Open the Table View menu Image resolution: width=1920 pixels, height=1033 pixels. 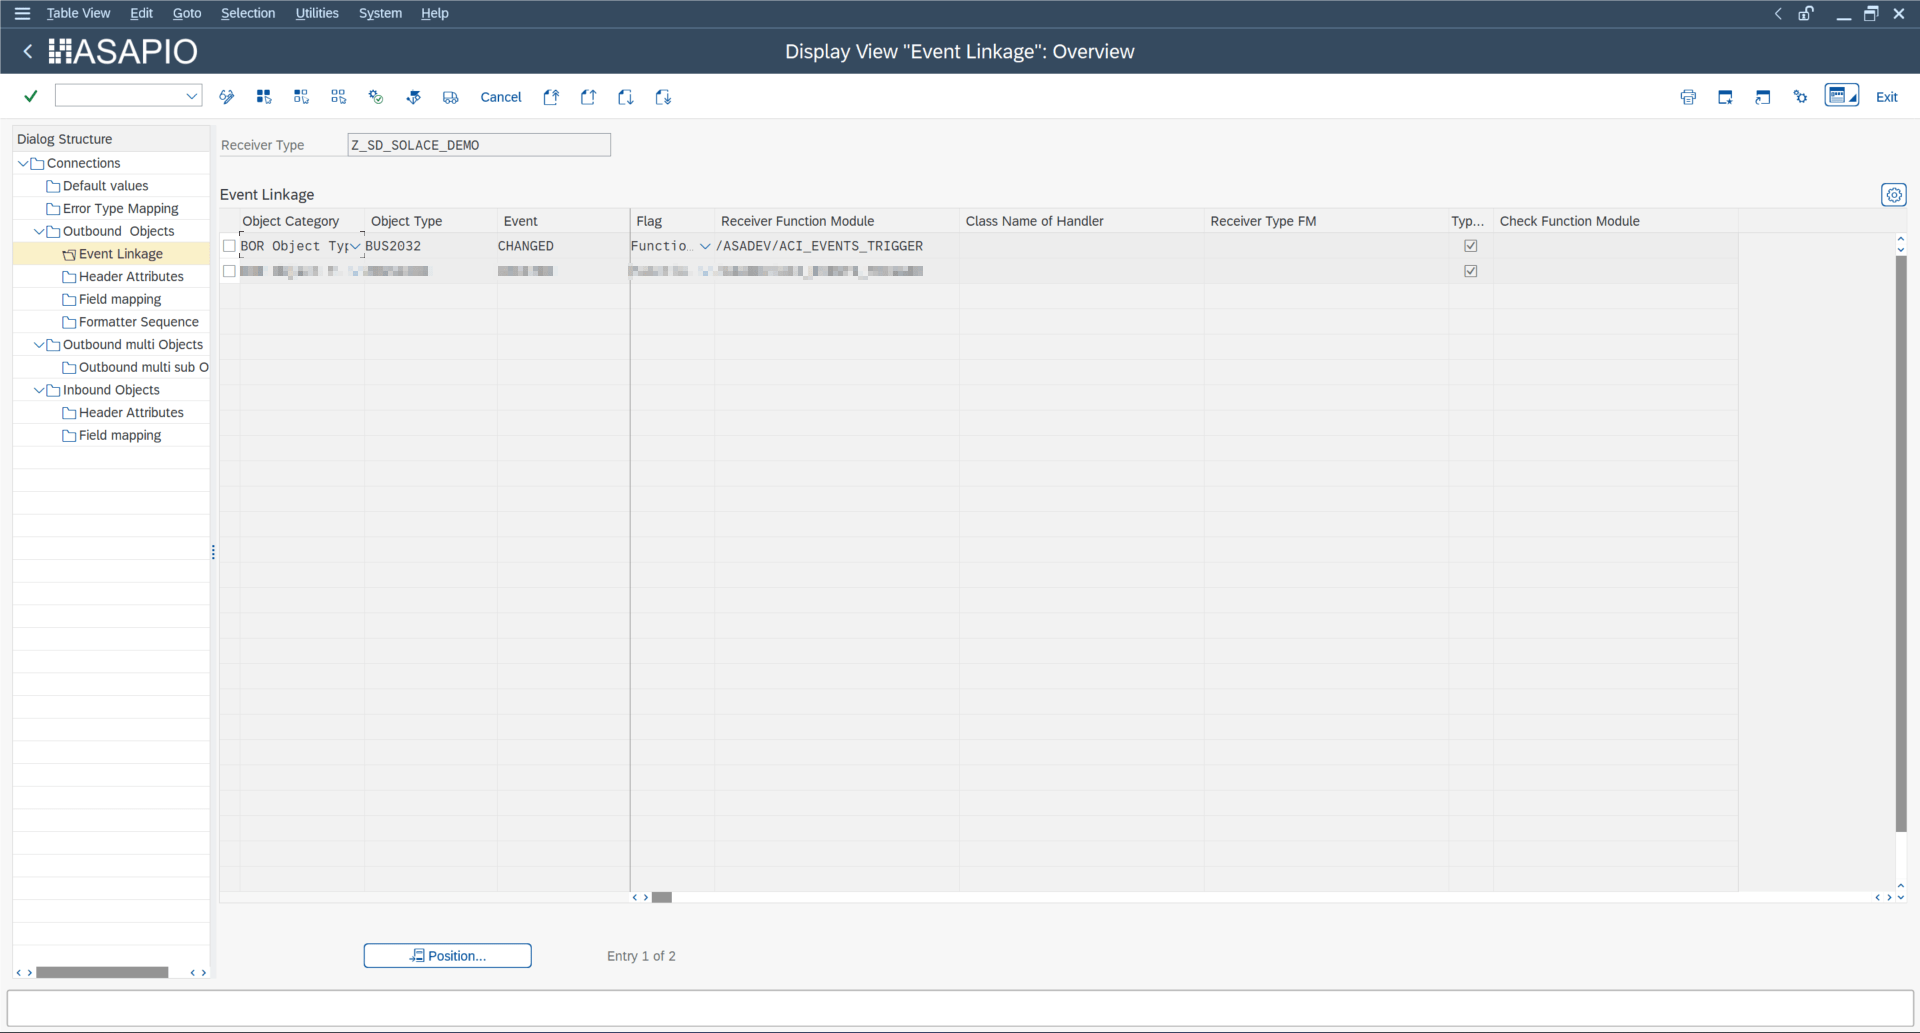[78, 13]
